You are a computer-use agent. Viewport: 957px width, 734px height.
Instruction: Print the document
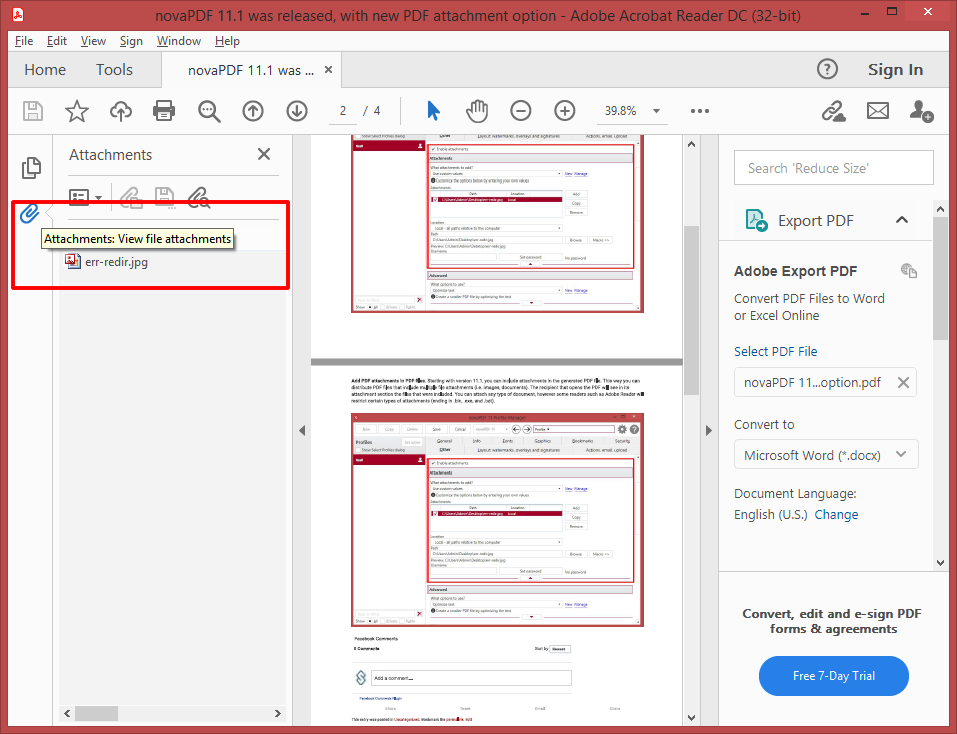(x=164, y=111)
